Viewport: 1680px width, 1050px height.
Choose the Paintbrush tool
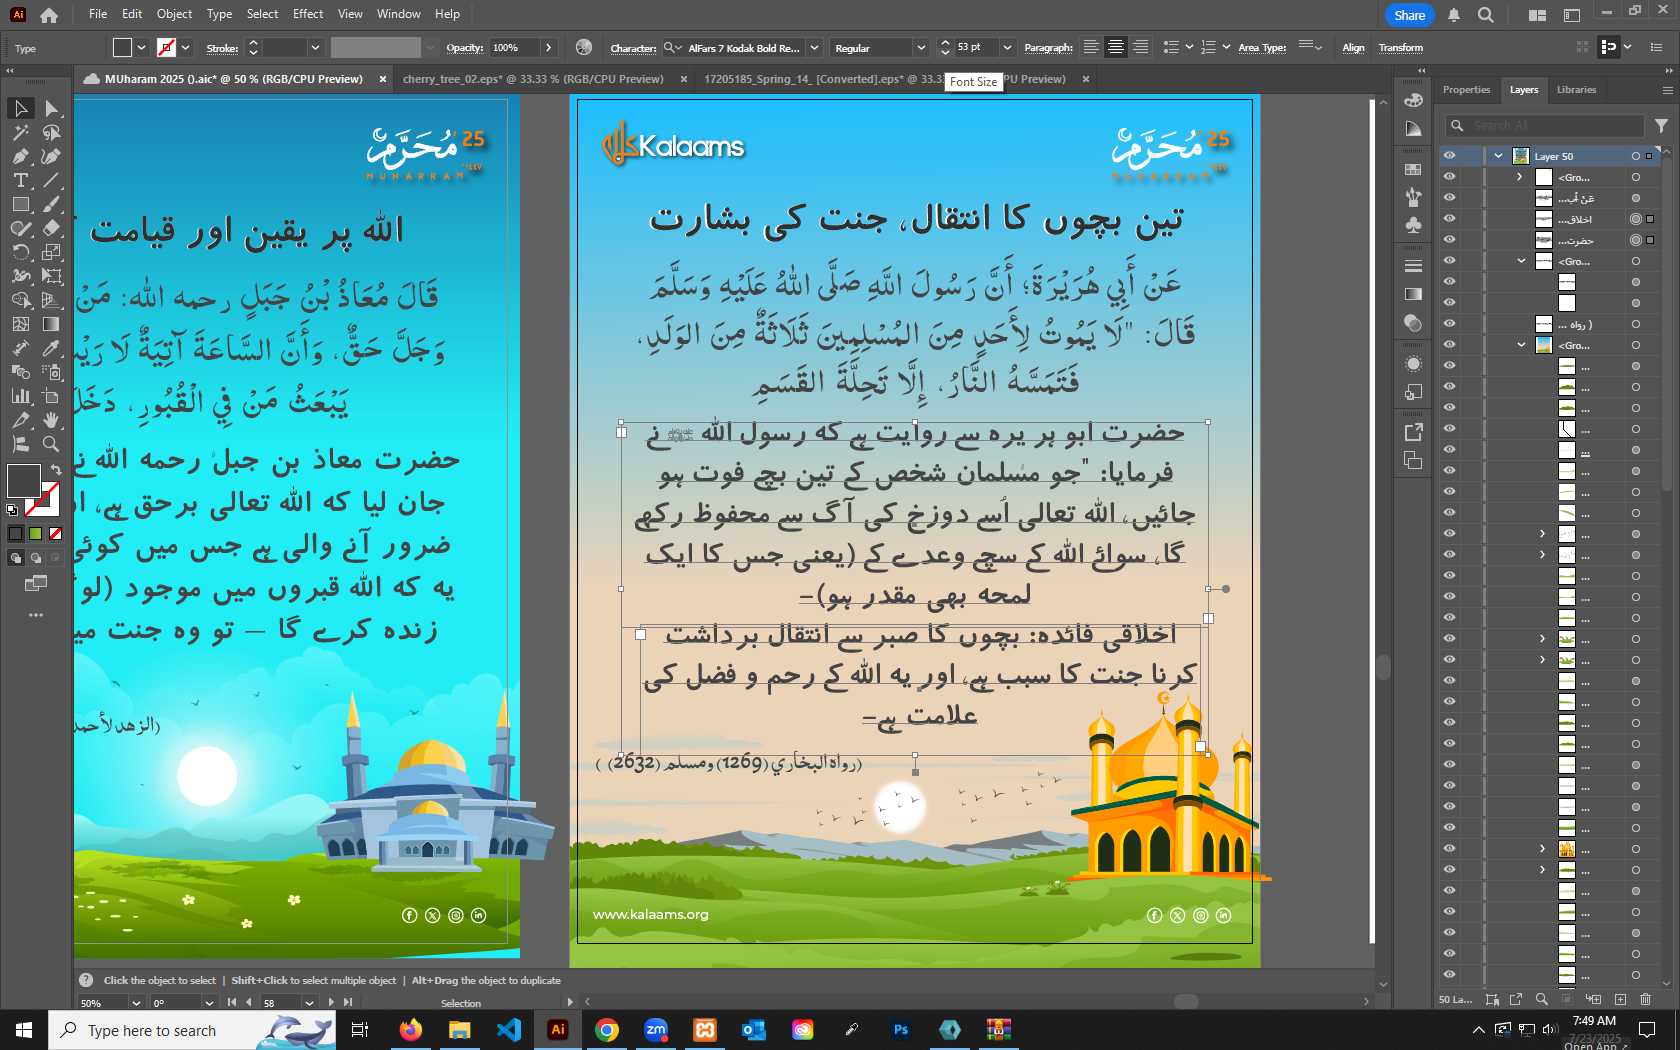pos(51,204)
